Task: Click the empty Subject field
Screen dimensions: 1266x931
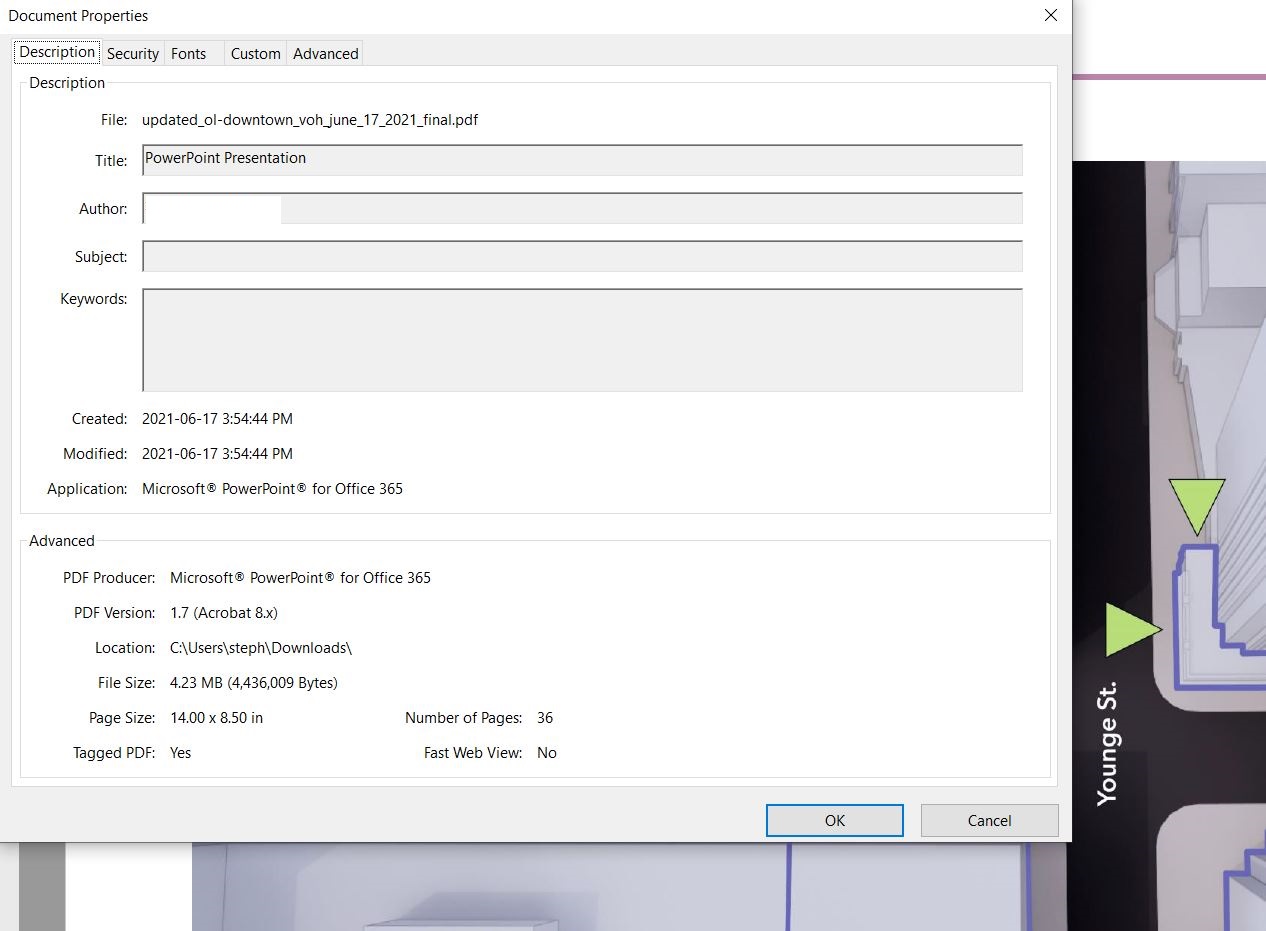Action: coord(582,257)
